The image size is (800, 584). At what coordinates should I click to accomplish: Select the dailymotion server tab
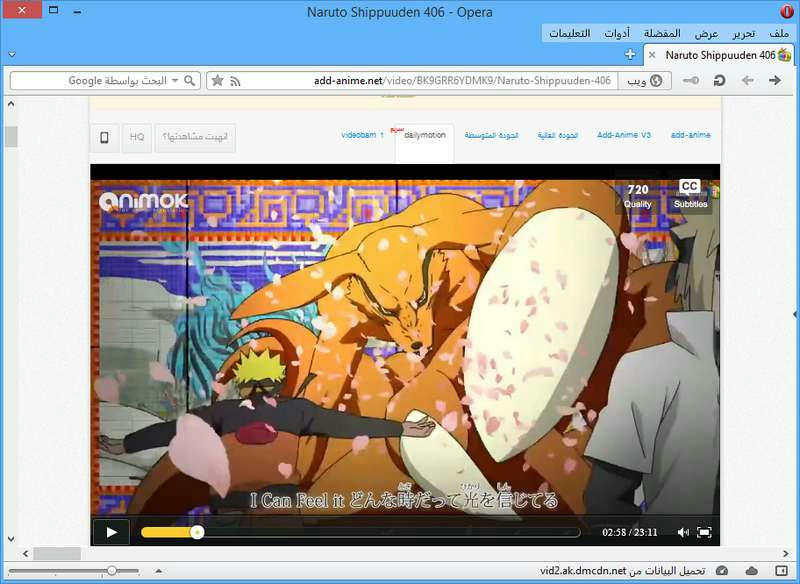tap(424, 135)
